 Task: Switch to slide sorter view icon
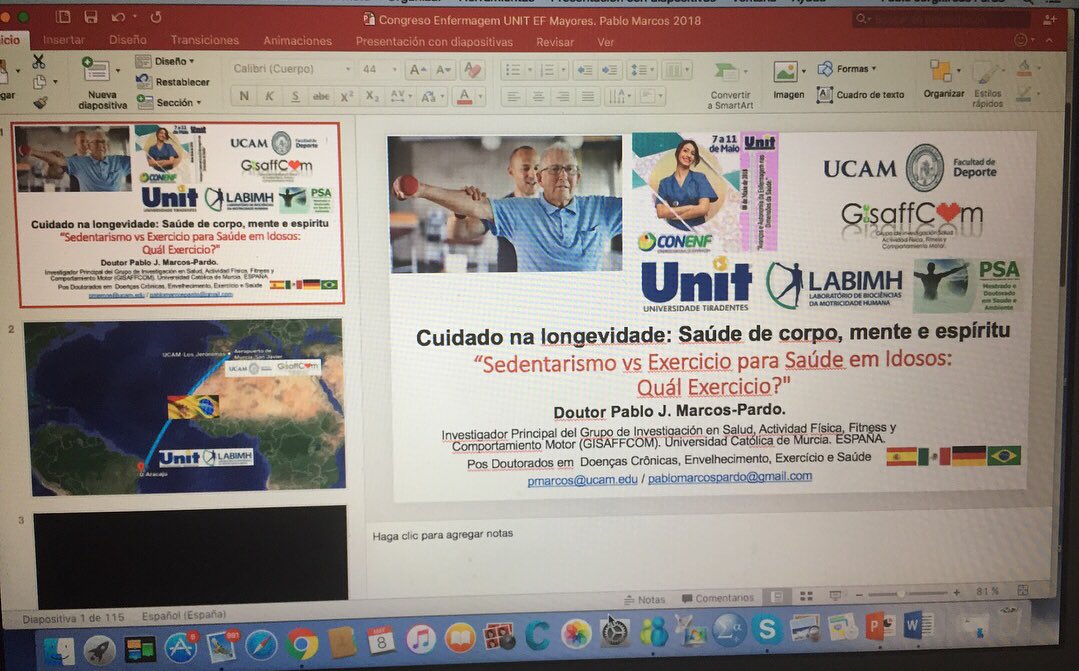[806, 596]
